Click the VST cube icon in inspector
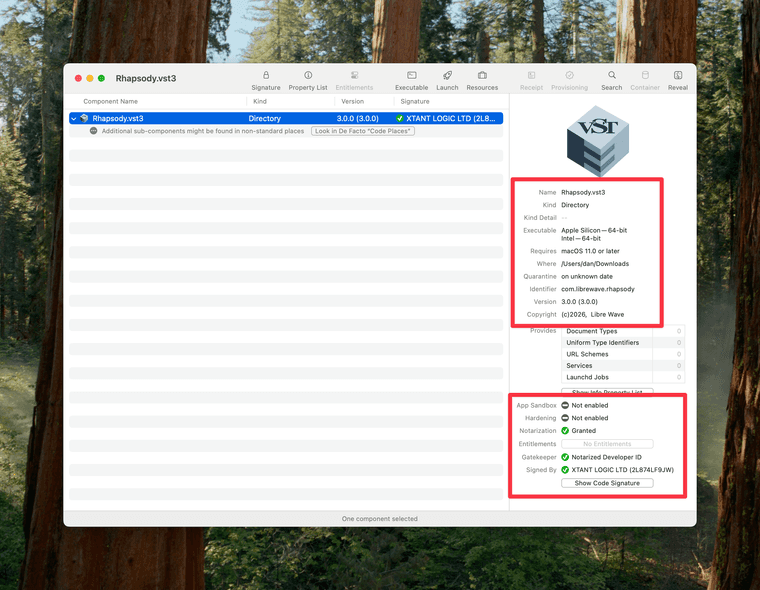Image resolution: width=760 pixels, height=590 pixels. [x=598, y=141]
